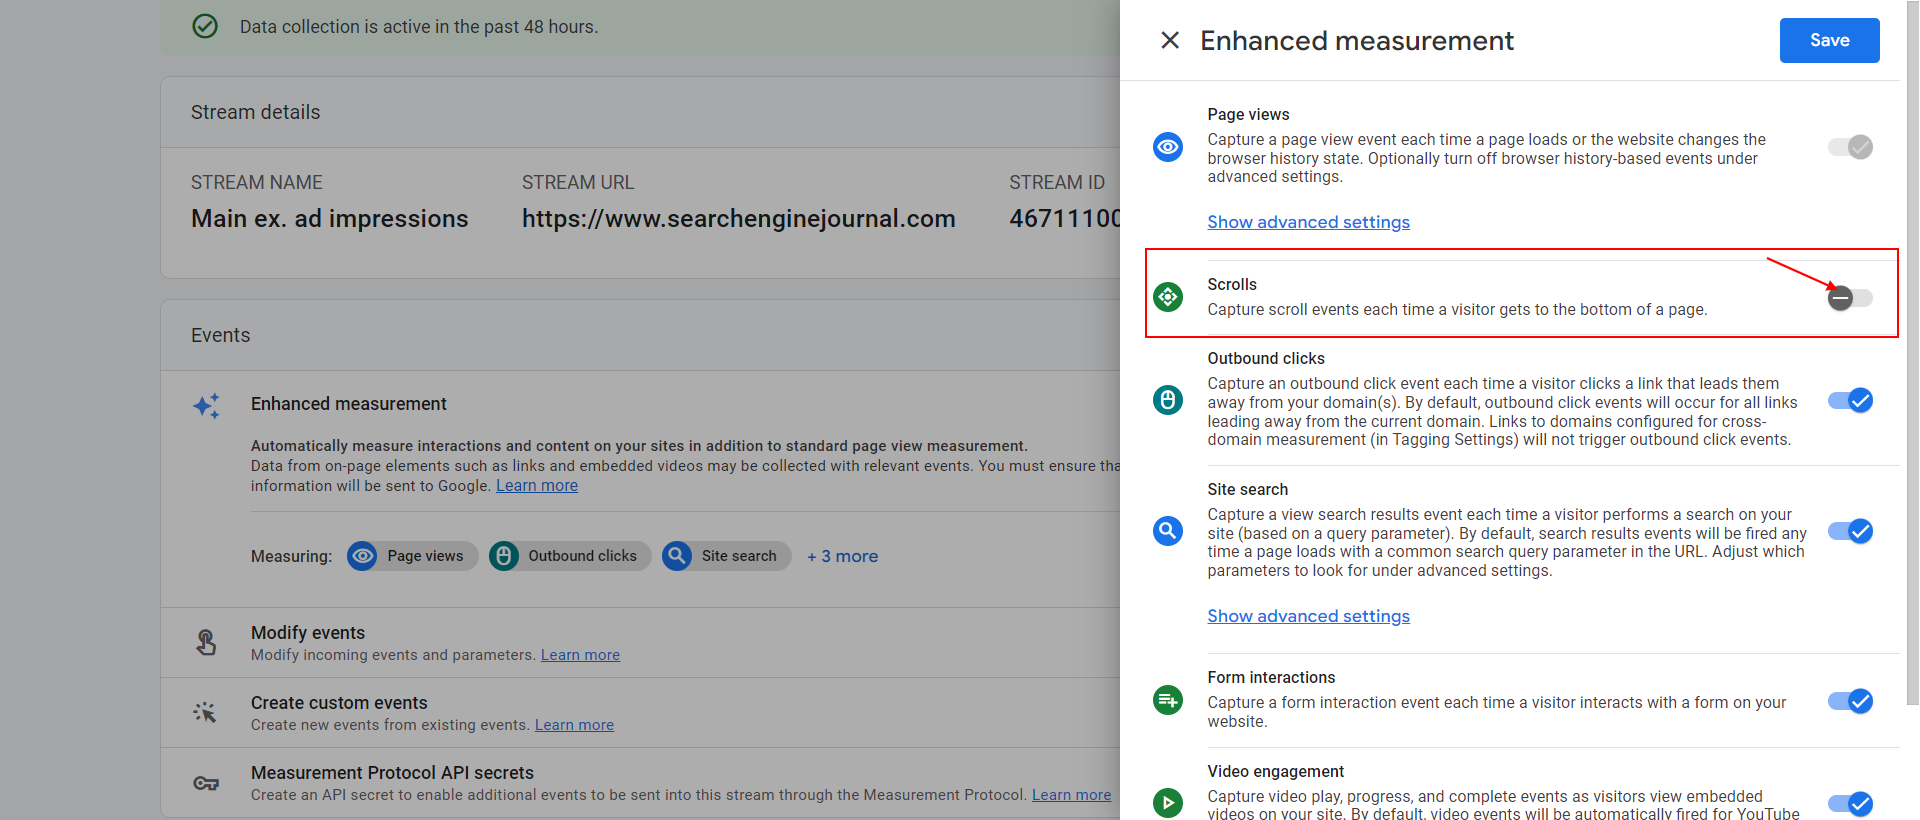The height and width of the screenshot is (820, 1920).
Task: Open Measurement Protocol API secrets row
Action: [x=640, y=783]
